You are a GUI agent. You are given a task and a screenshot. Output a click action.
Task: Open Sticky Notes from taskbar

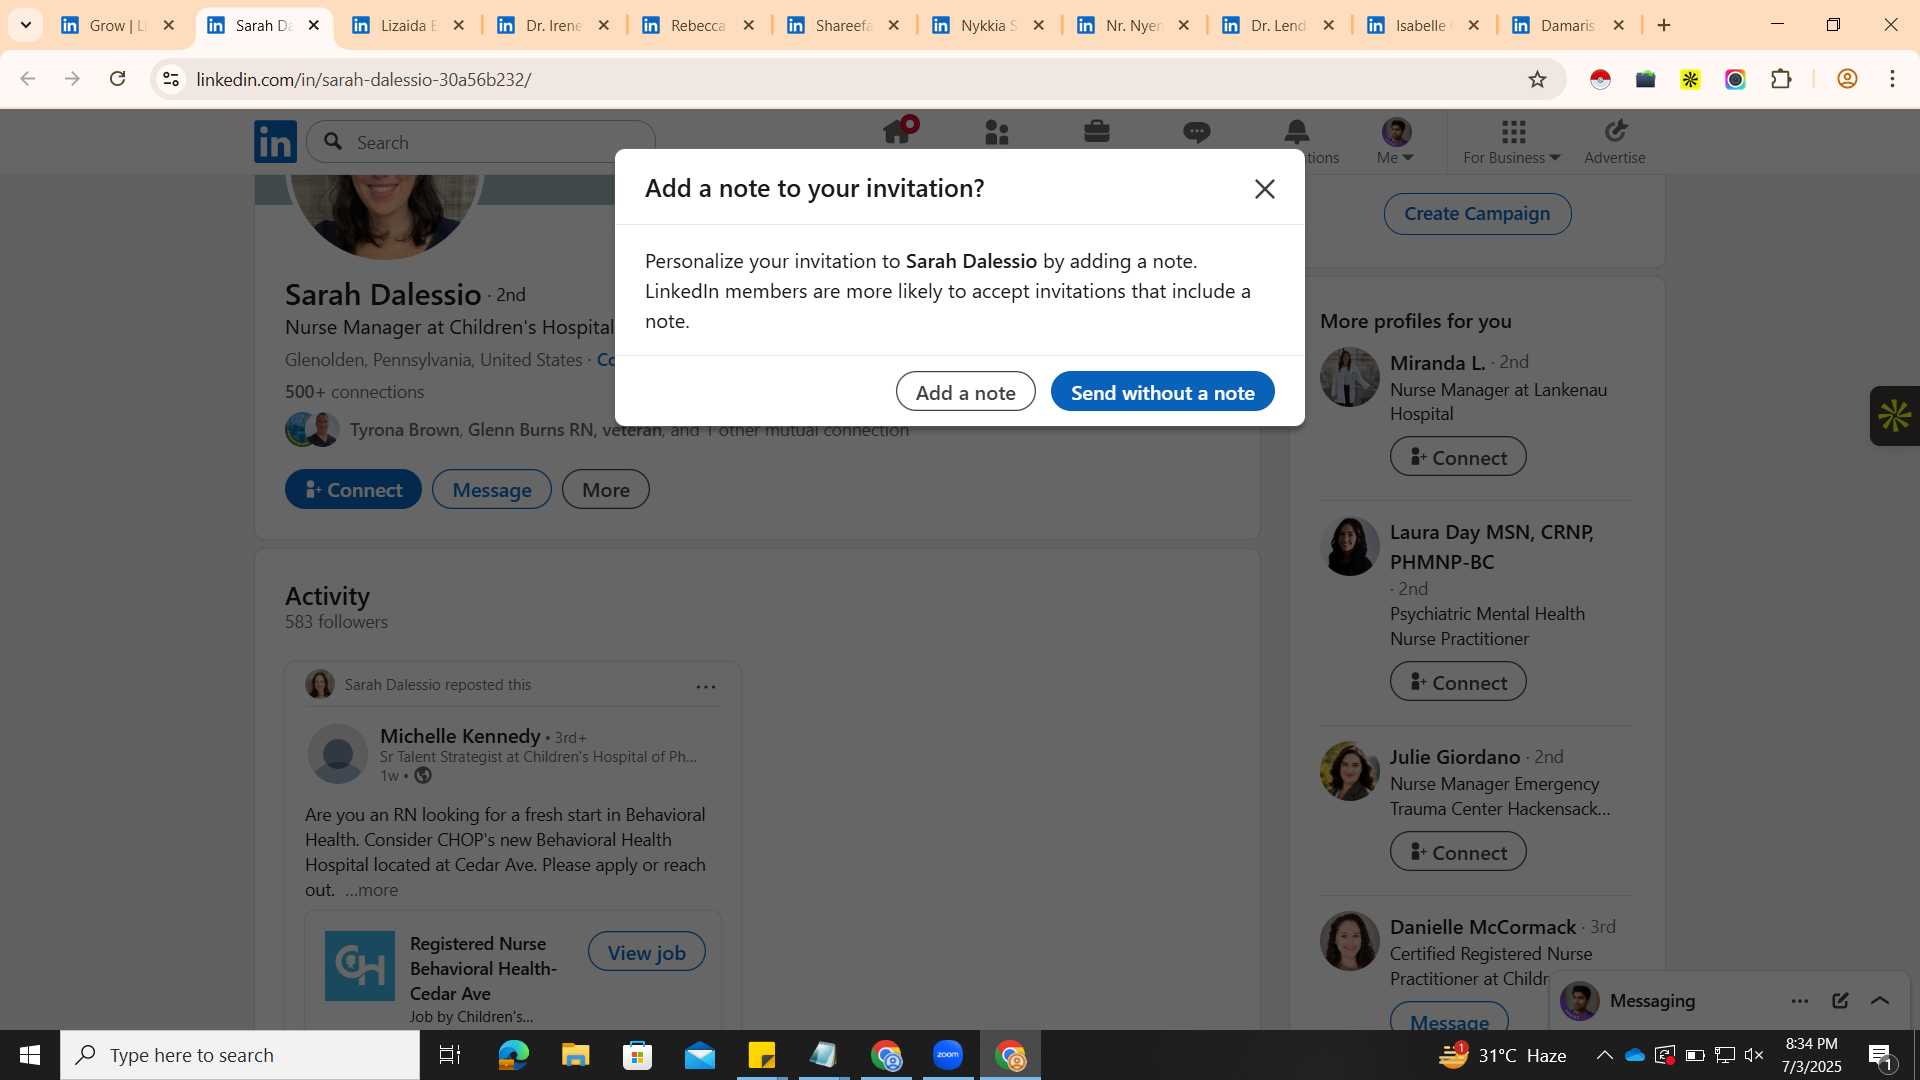761,1055
